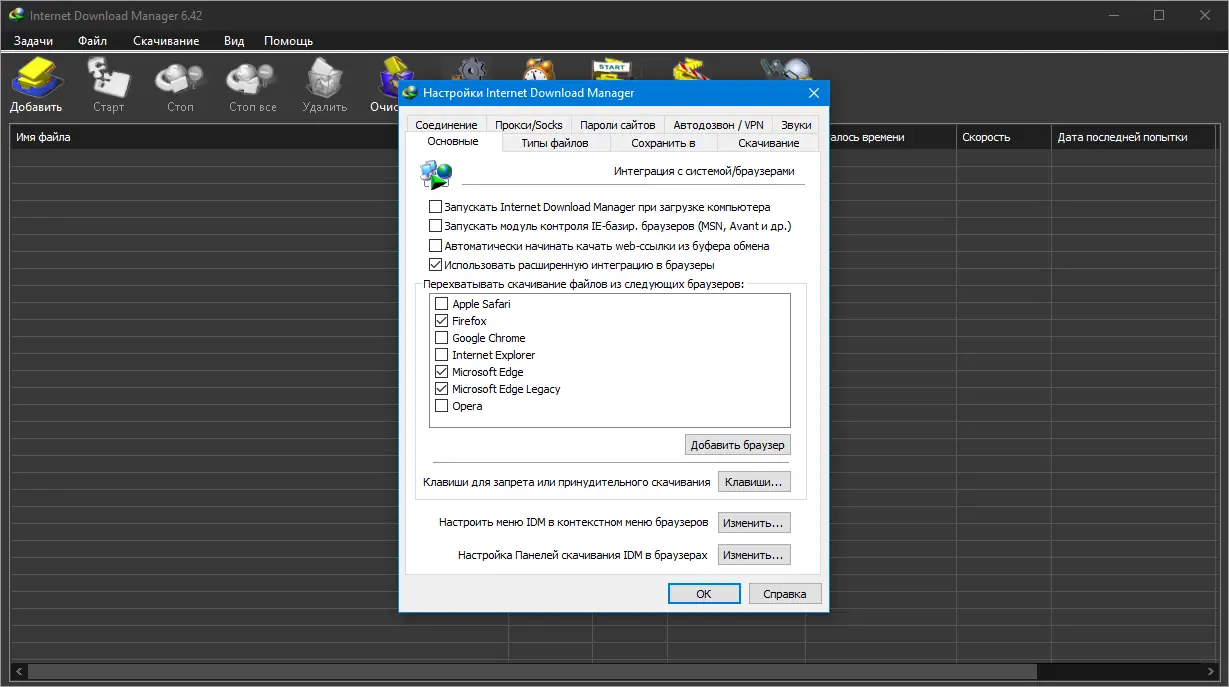Open the Пароли сайтов tab
This screenshot has width=1229, height=687.
pos(617,125)
